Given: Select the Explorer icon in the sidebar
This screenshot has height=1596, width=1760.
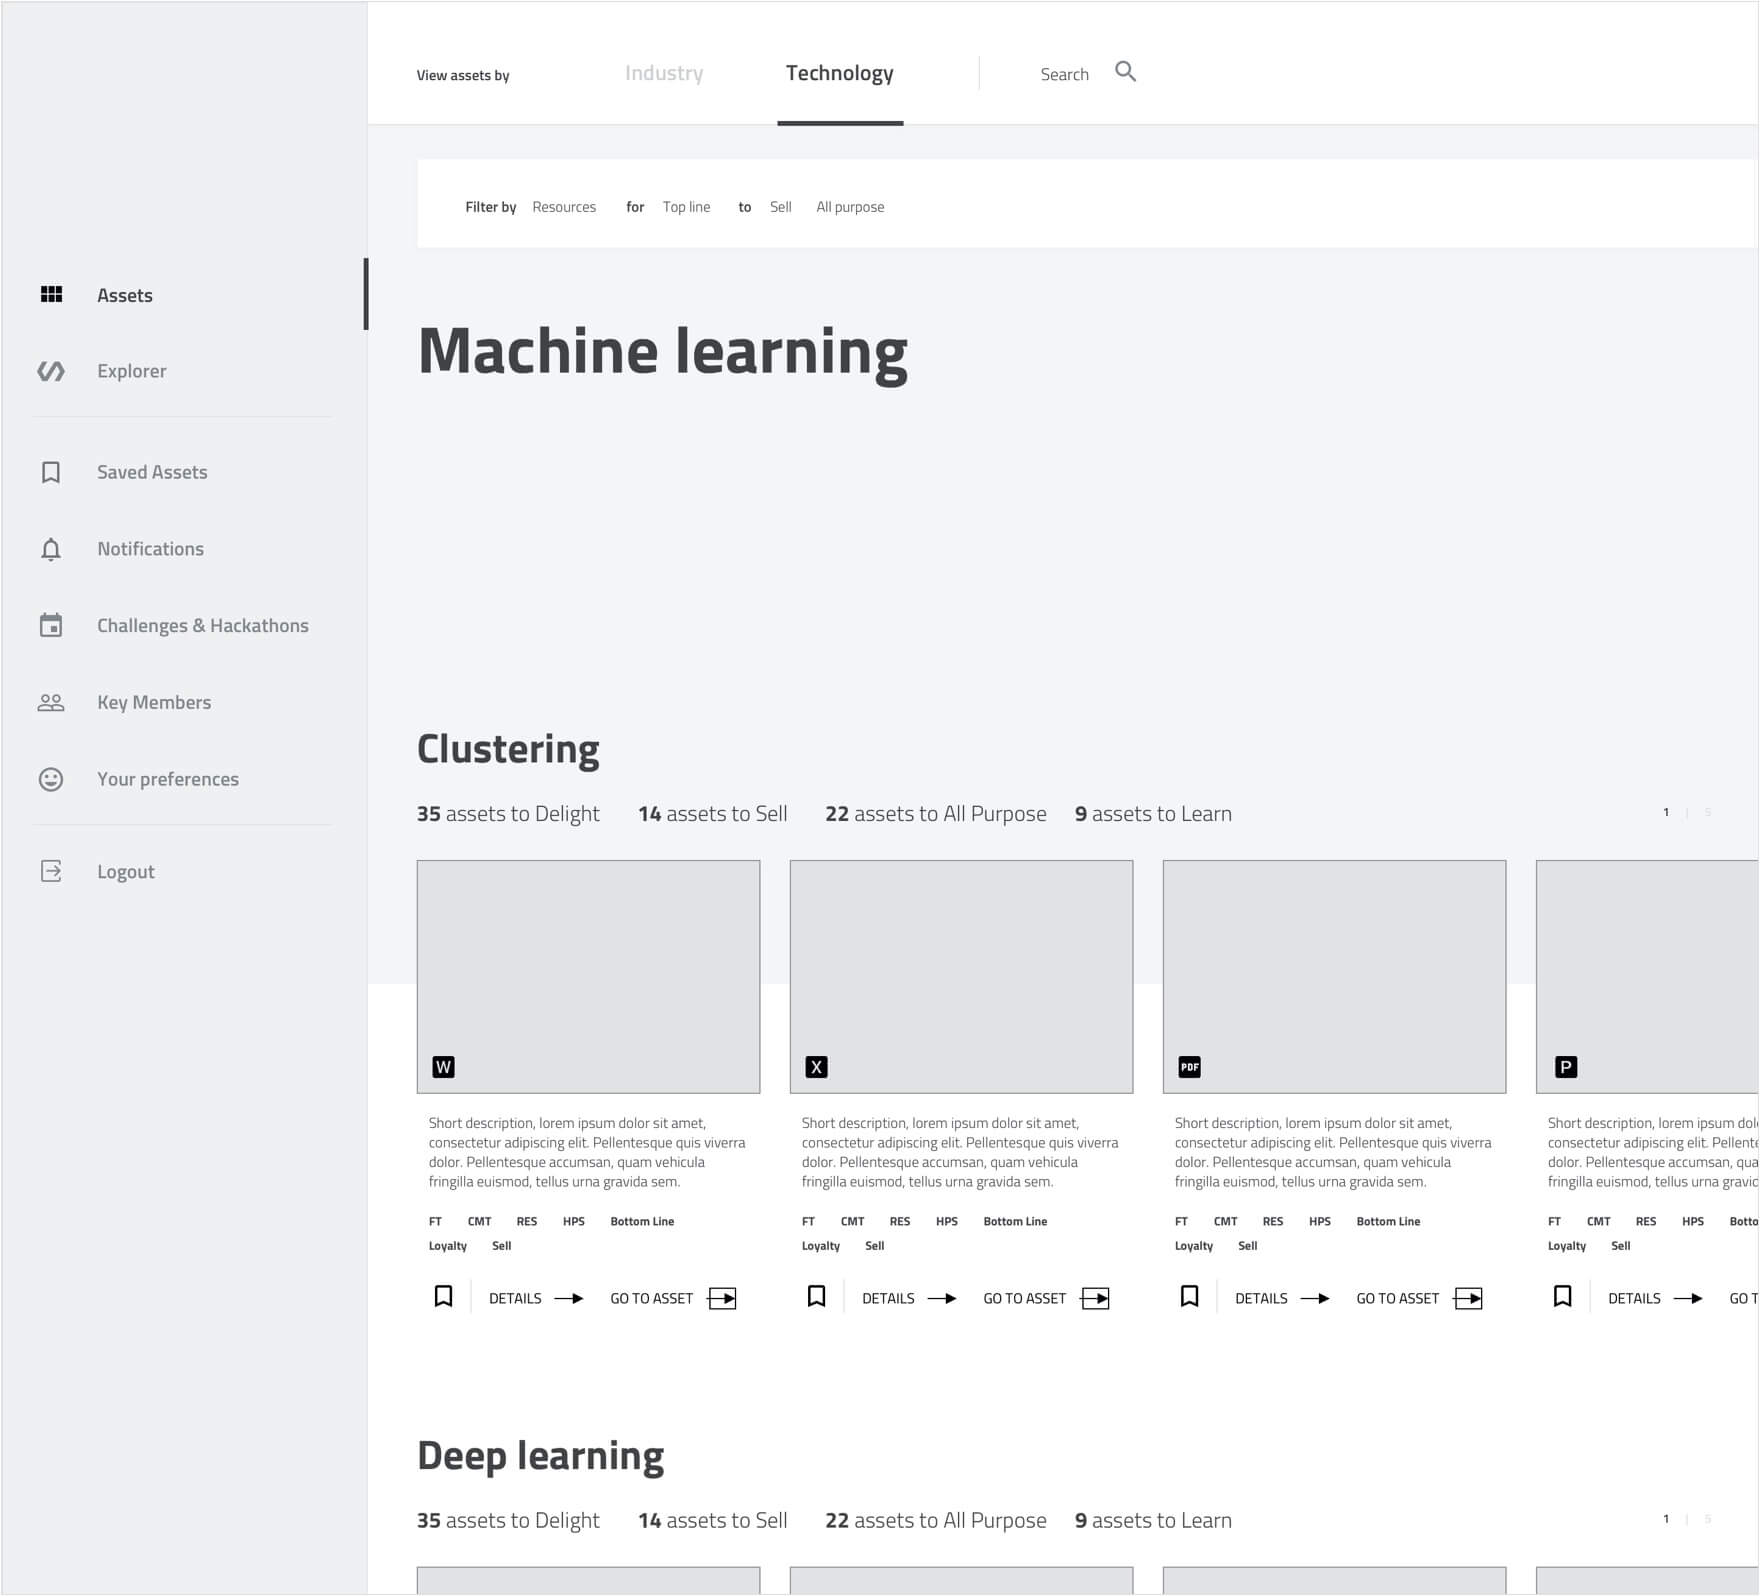Looking at the screenshot, I should tap(51, 370).
